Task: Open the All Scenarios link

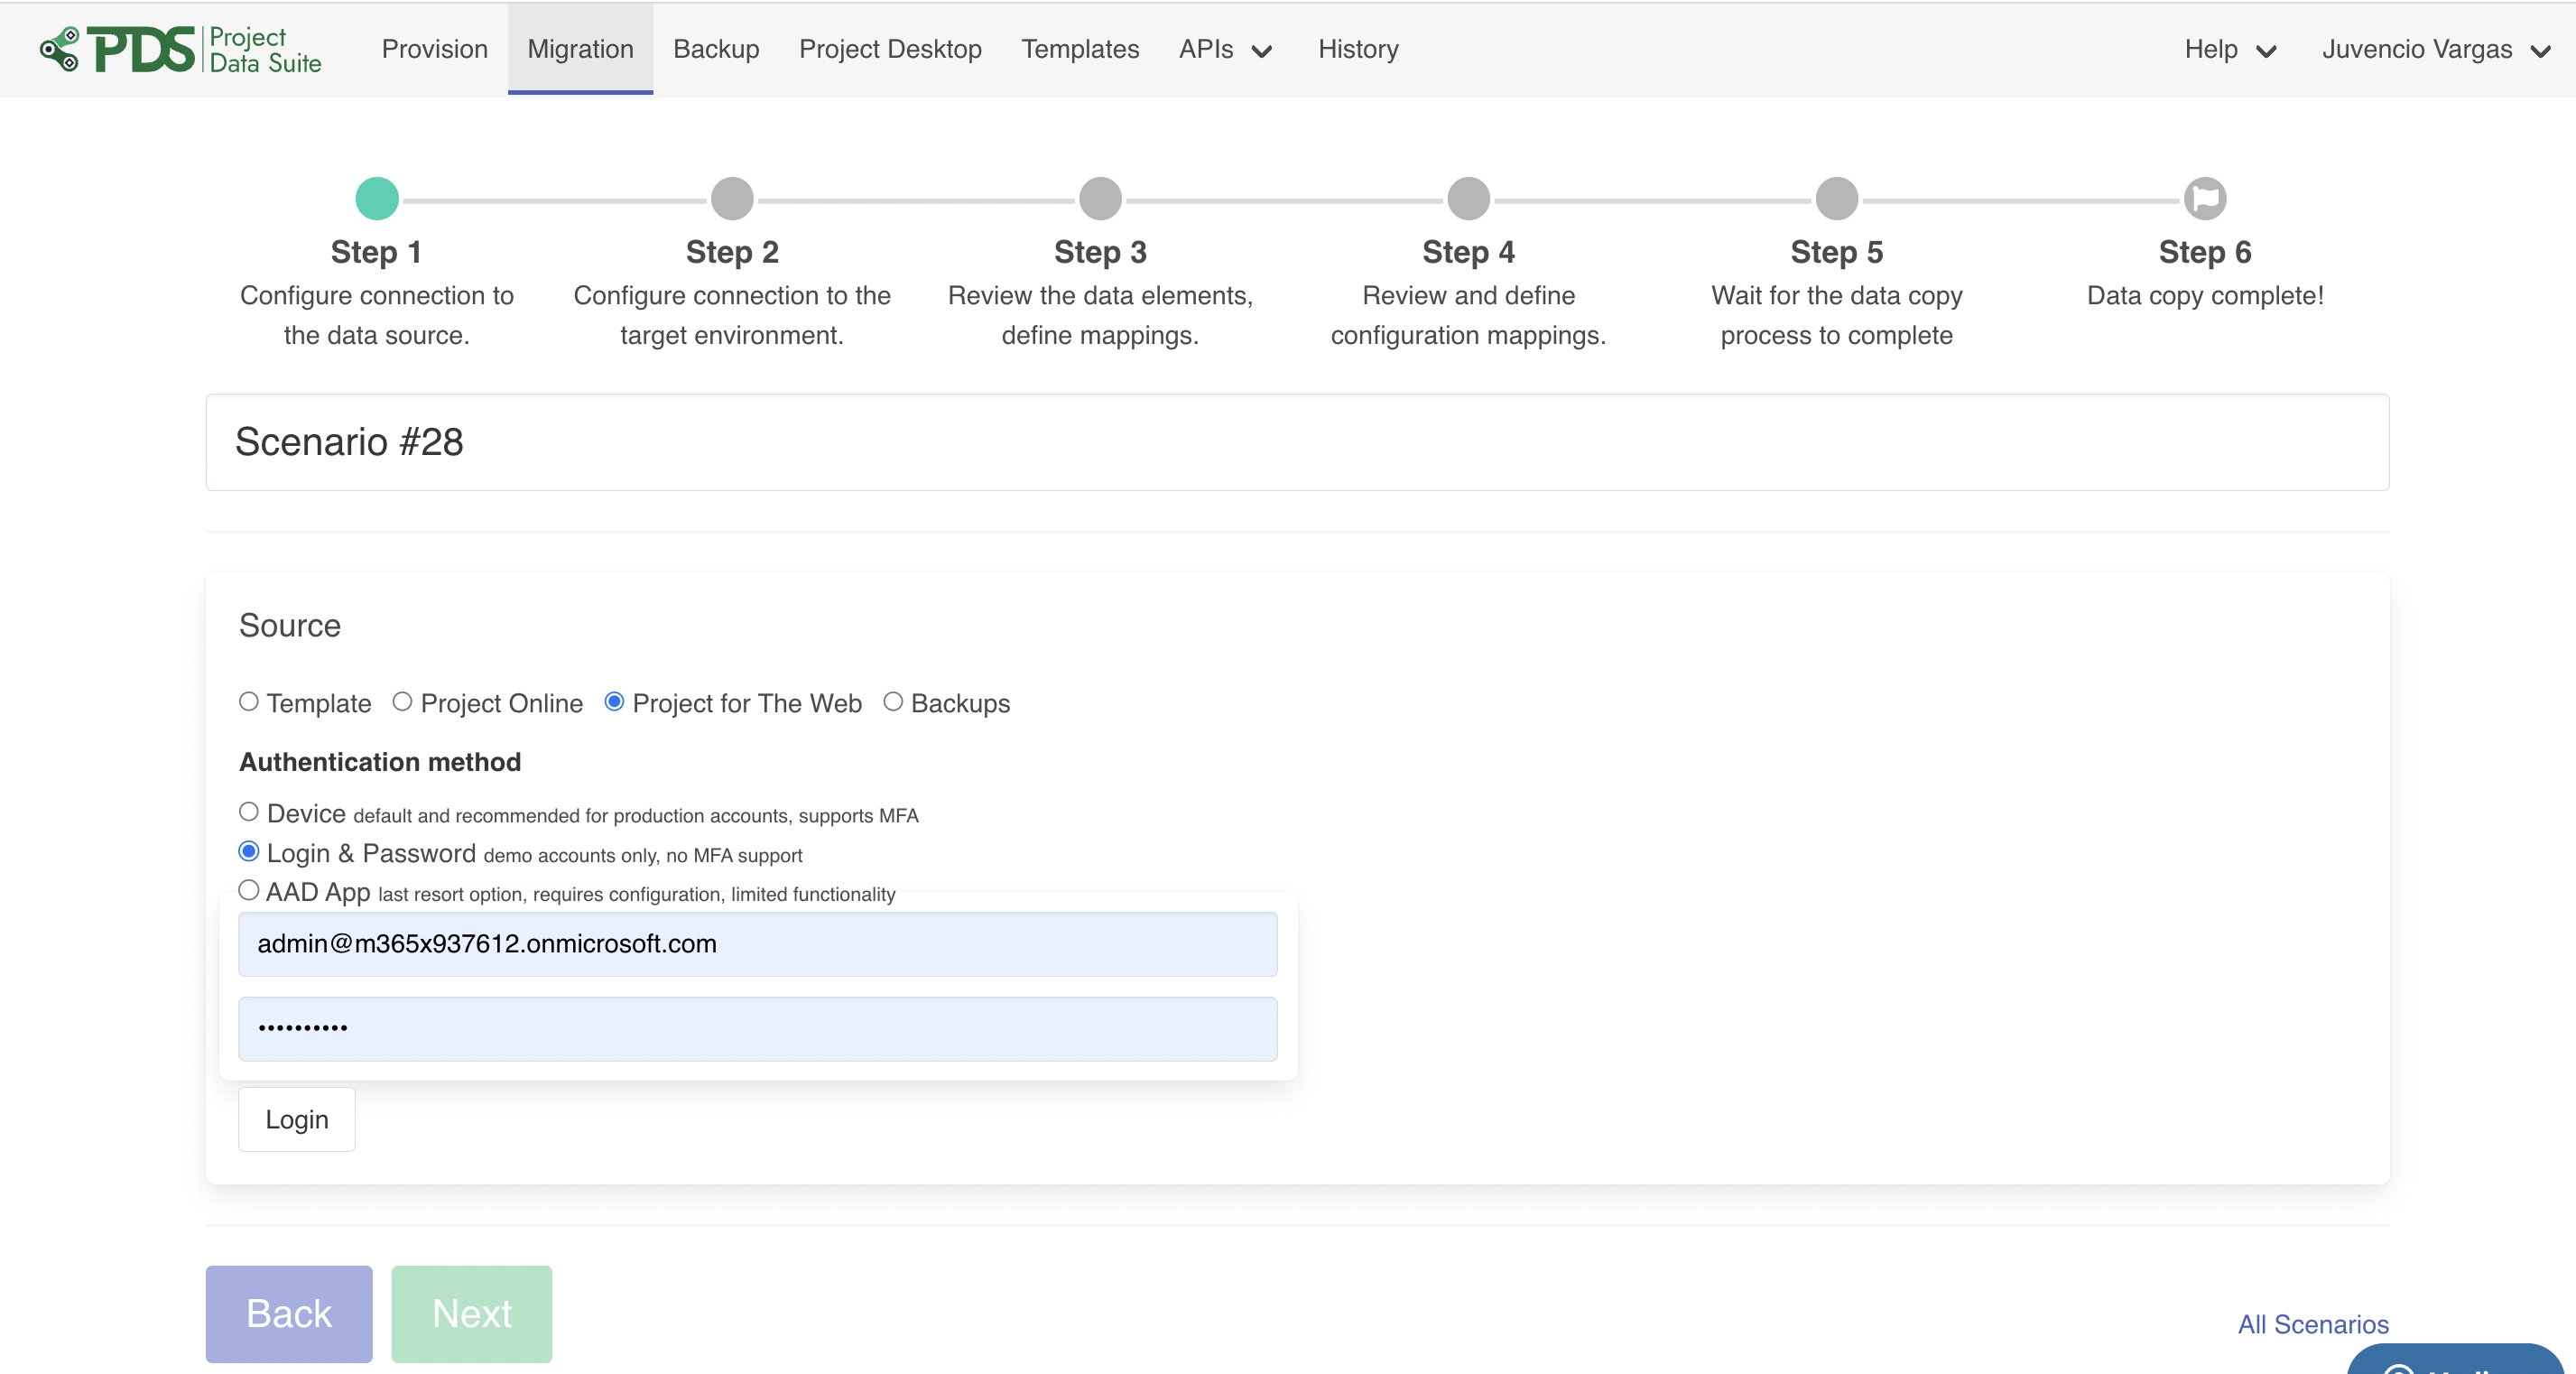Action: [2312, 1324]
